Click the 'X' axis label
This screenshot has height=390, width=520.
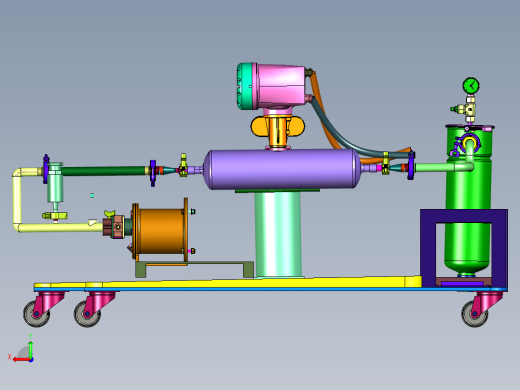[x=9, y=357]
